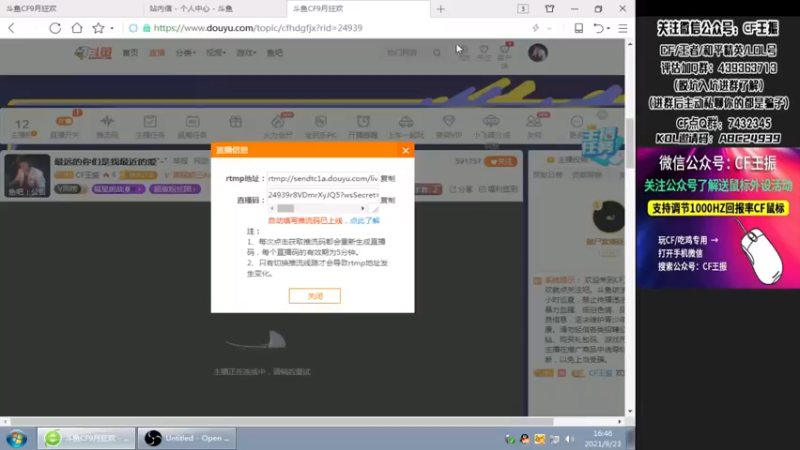800x450 pixels.
Task: Click the rtmp address input field
Action: [323, 179]
